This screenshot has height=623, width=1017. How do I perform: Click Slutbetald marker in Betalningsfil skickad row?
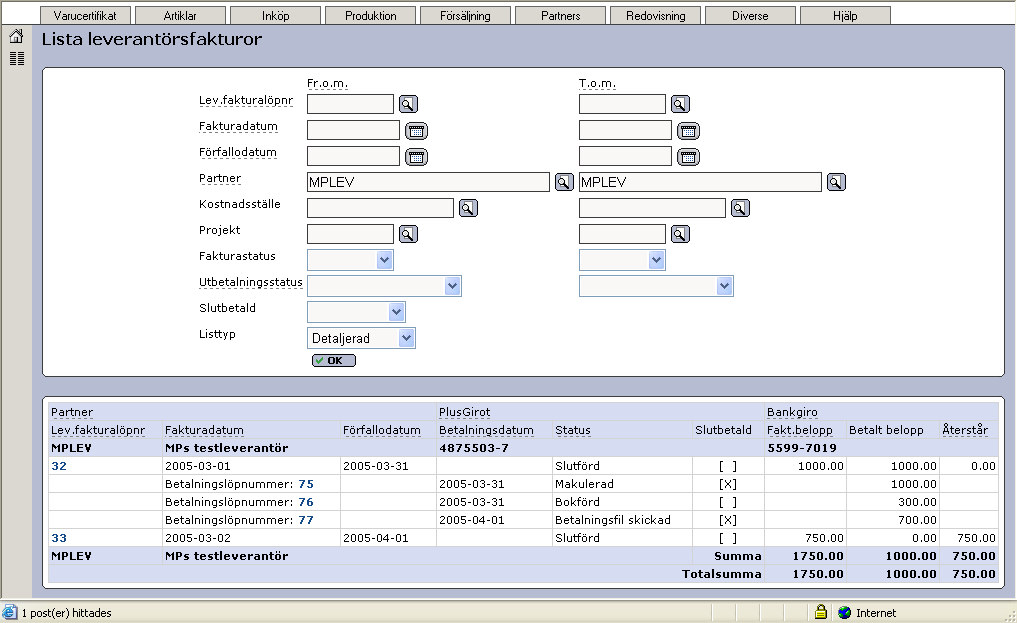click(x=728, y=520)
